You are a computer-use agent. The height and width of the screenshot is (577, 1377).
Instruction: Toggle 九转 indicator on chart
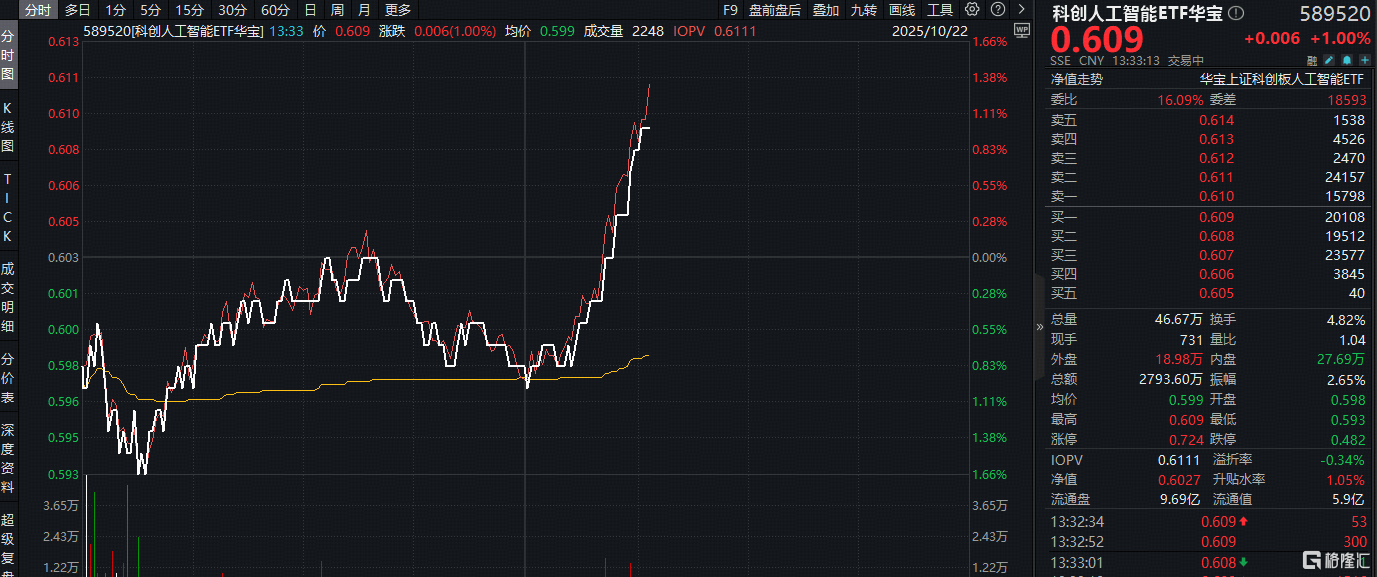864,10
